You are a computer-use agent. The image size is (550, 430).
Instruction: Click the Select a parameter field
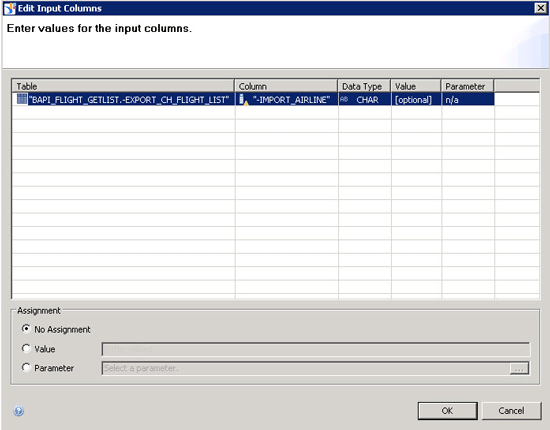click(x=306, y=368)
